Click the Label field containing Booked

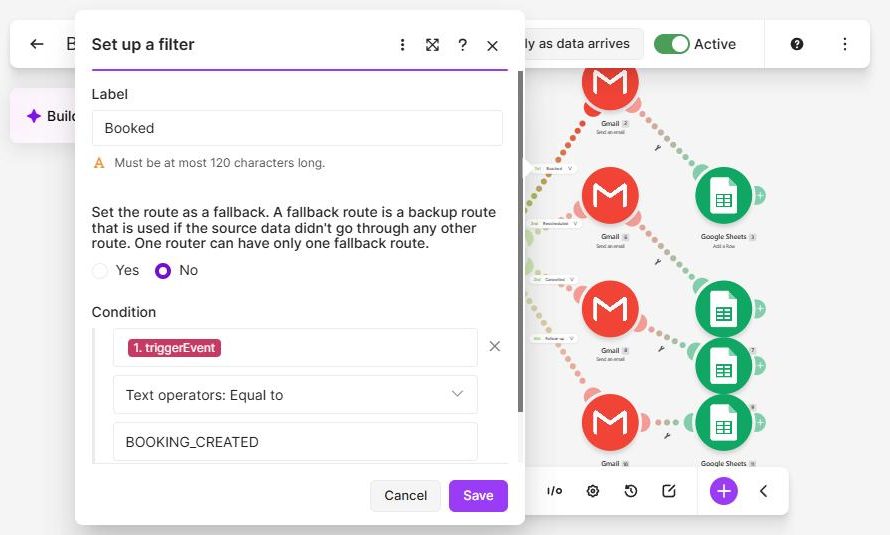click(297, 128)
